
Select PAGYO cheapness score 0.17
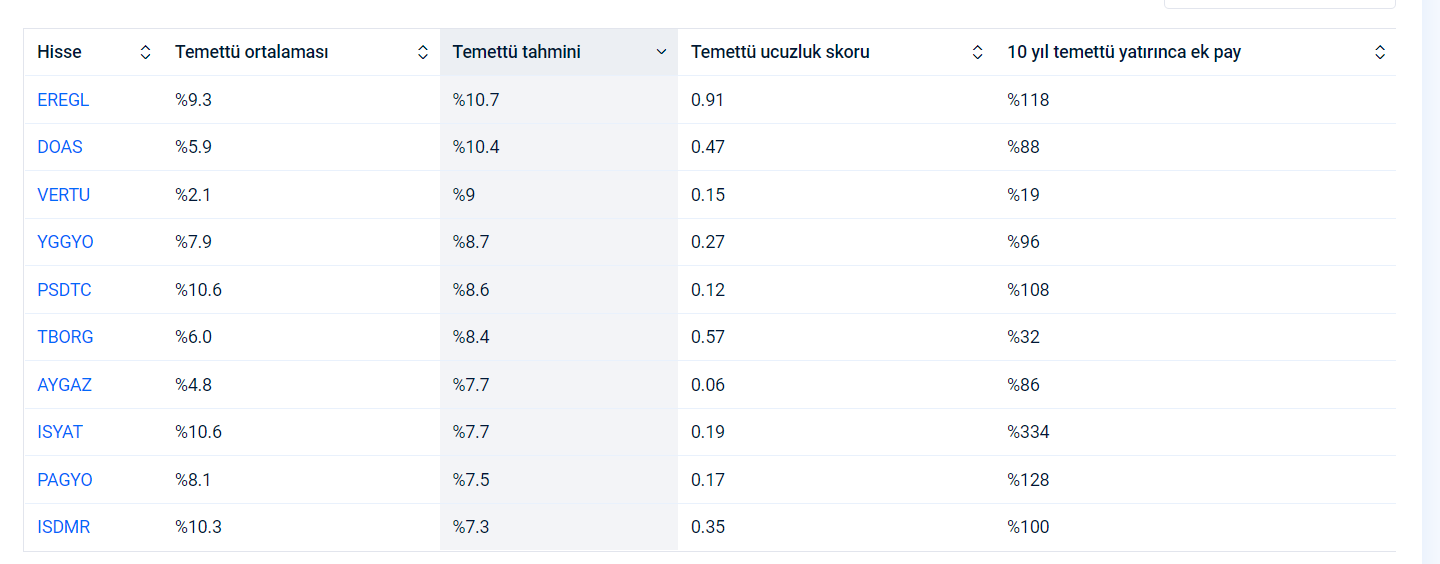click(708, 480)
